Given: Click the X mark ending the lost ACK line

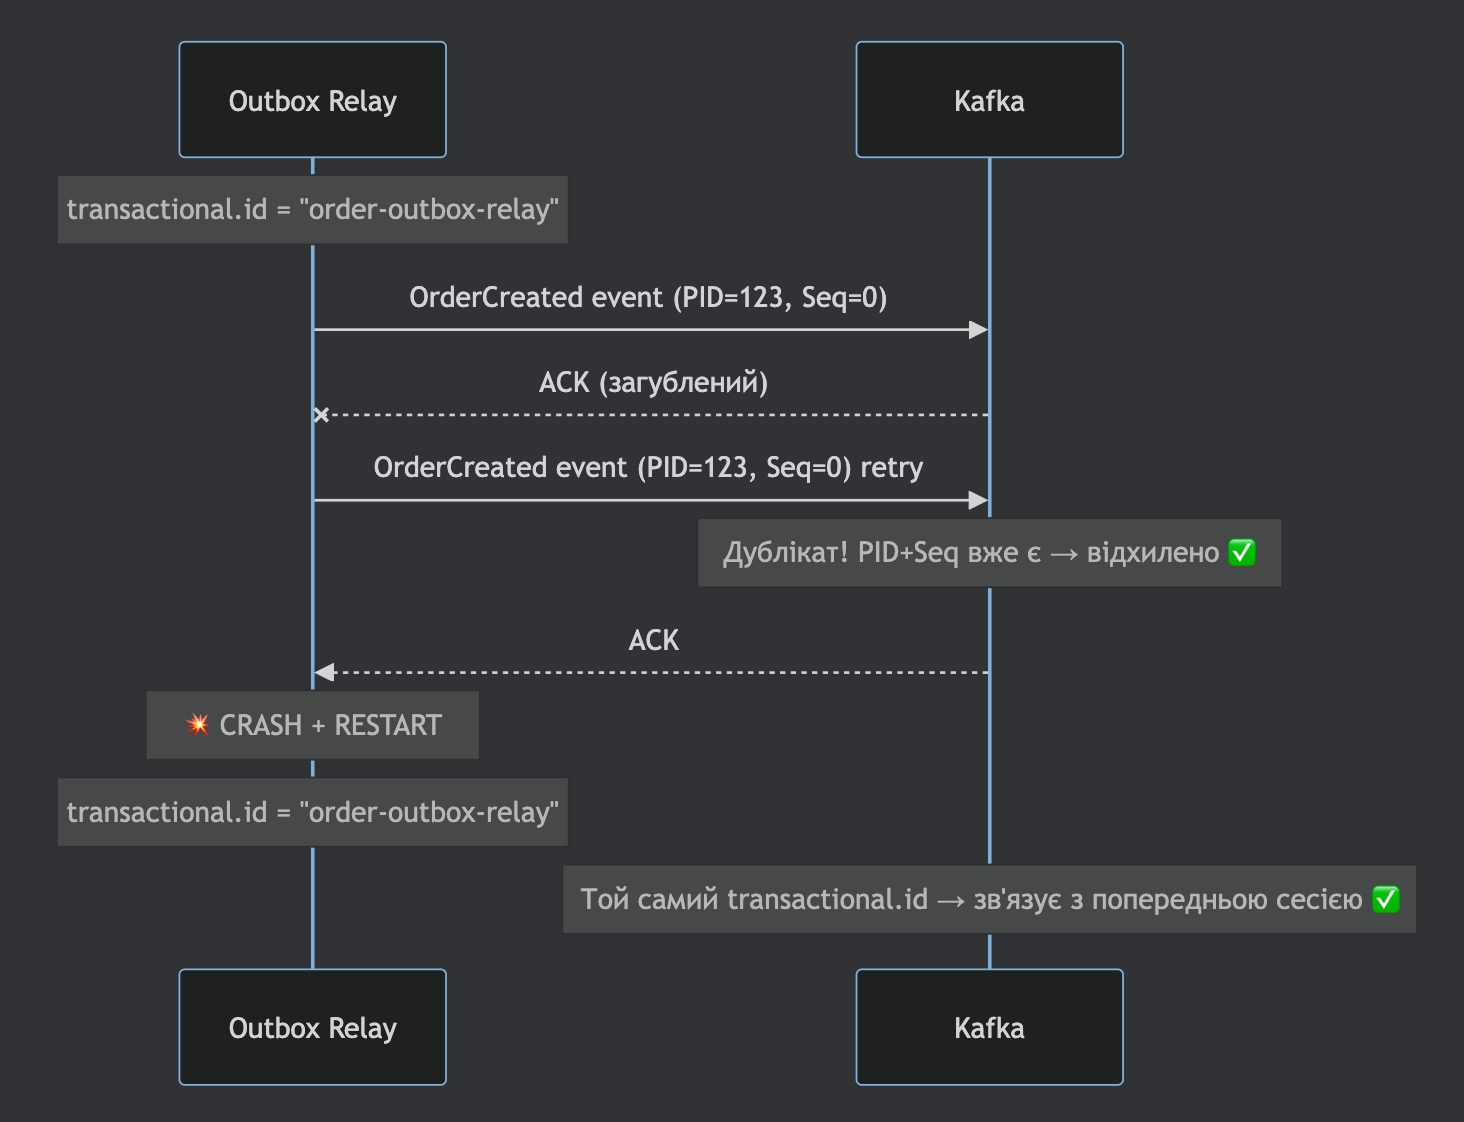Looking at the screenshot, I should pyautogui.click(x=321, y=415).
